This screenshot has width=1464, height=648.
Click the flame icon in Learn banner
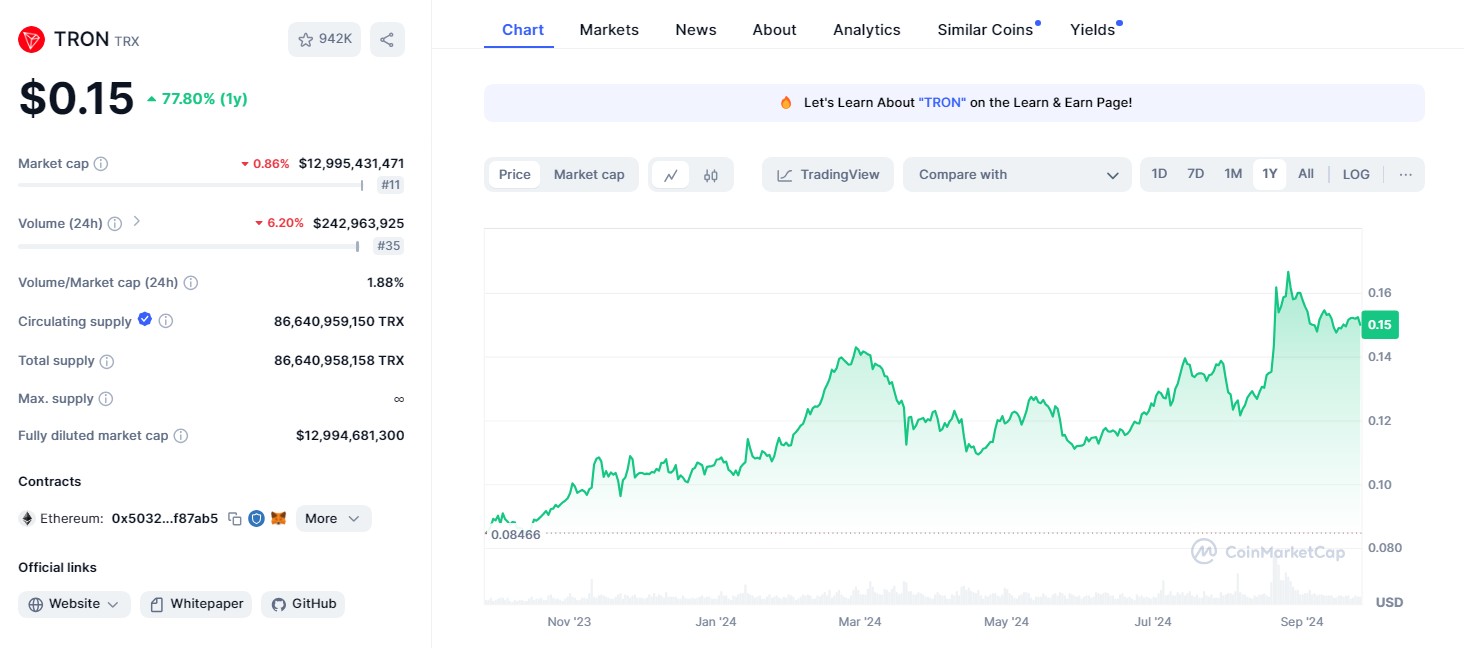pos(786,103)
